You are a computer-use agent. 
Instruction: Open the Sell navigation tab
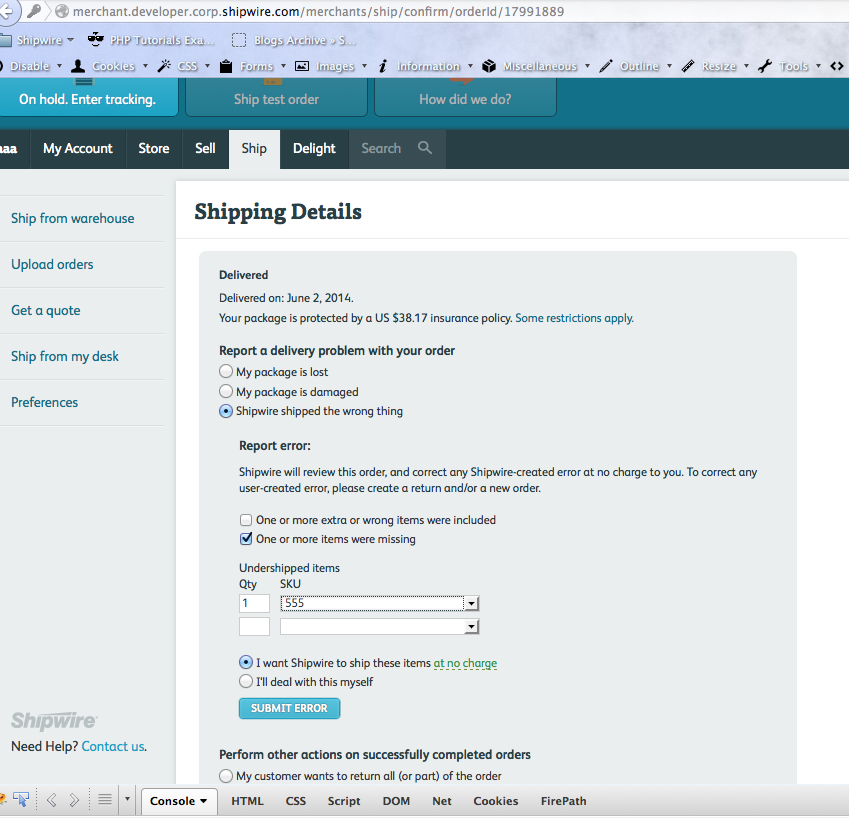[205, 148]
